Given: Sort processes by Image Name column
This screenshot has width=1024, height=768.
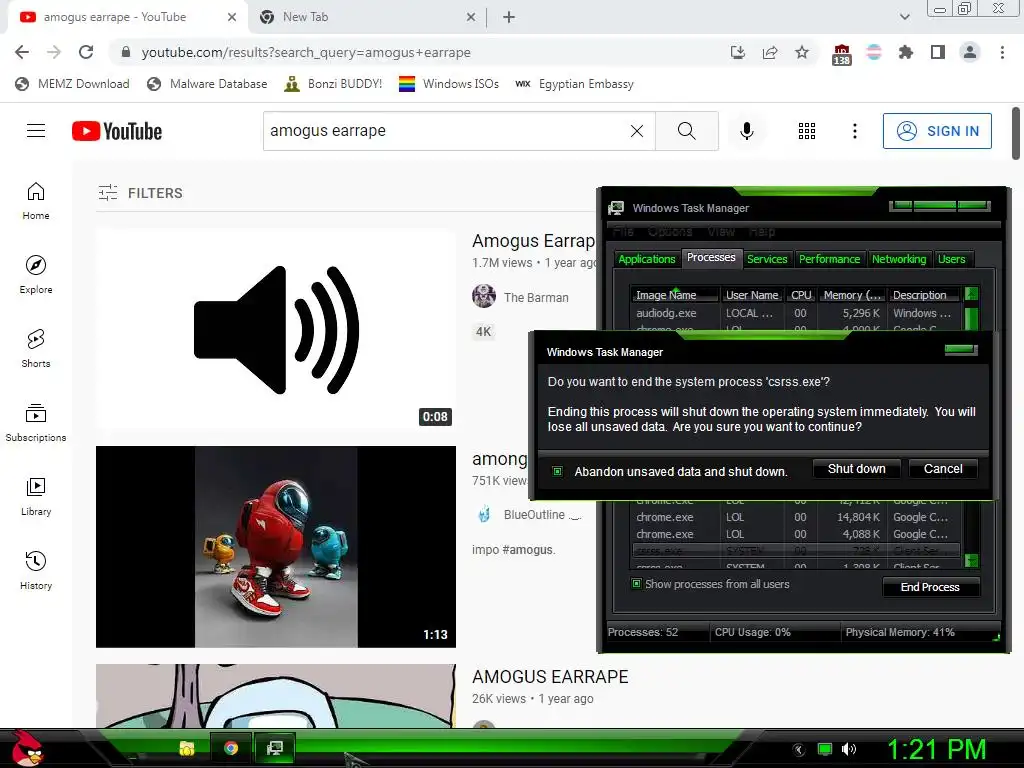Looking at the screenshot, I should tap(675, 295).
